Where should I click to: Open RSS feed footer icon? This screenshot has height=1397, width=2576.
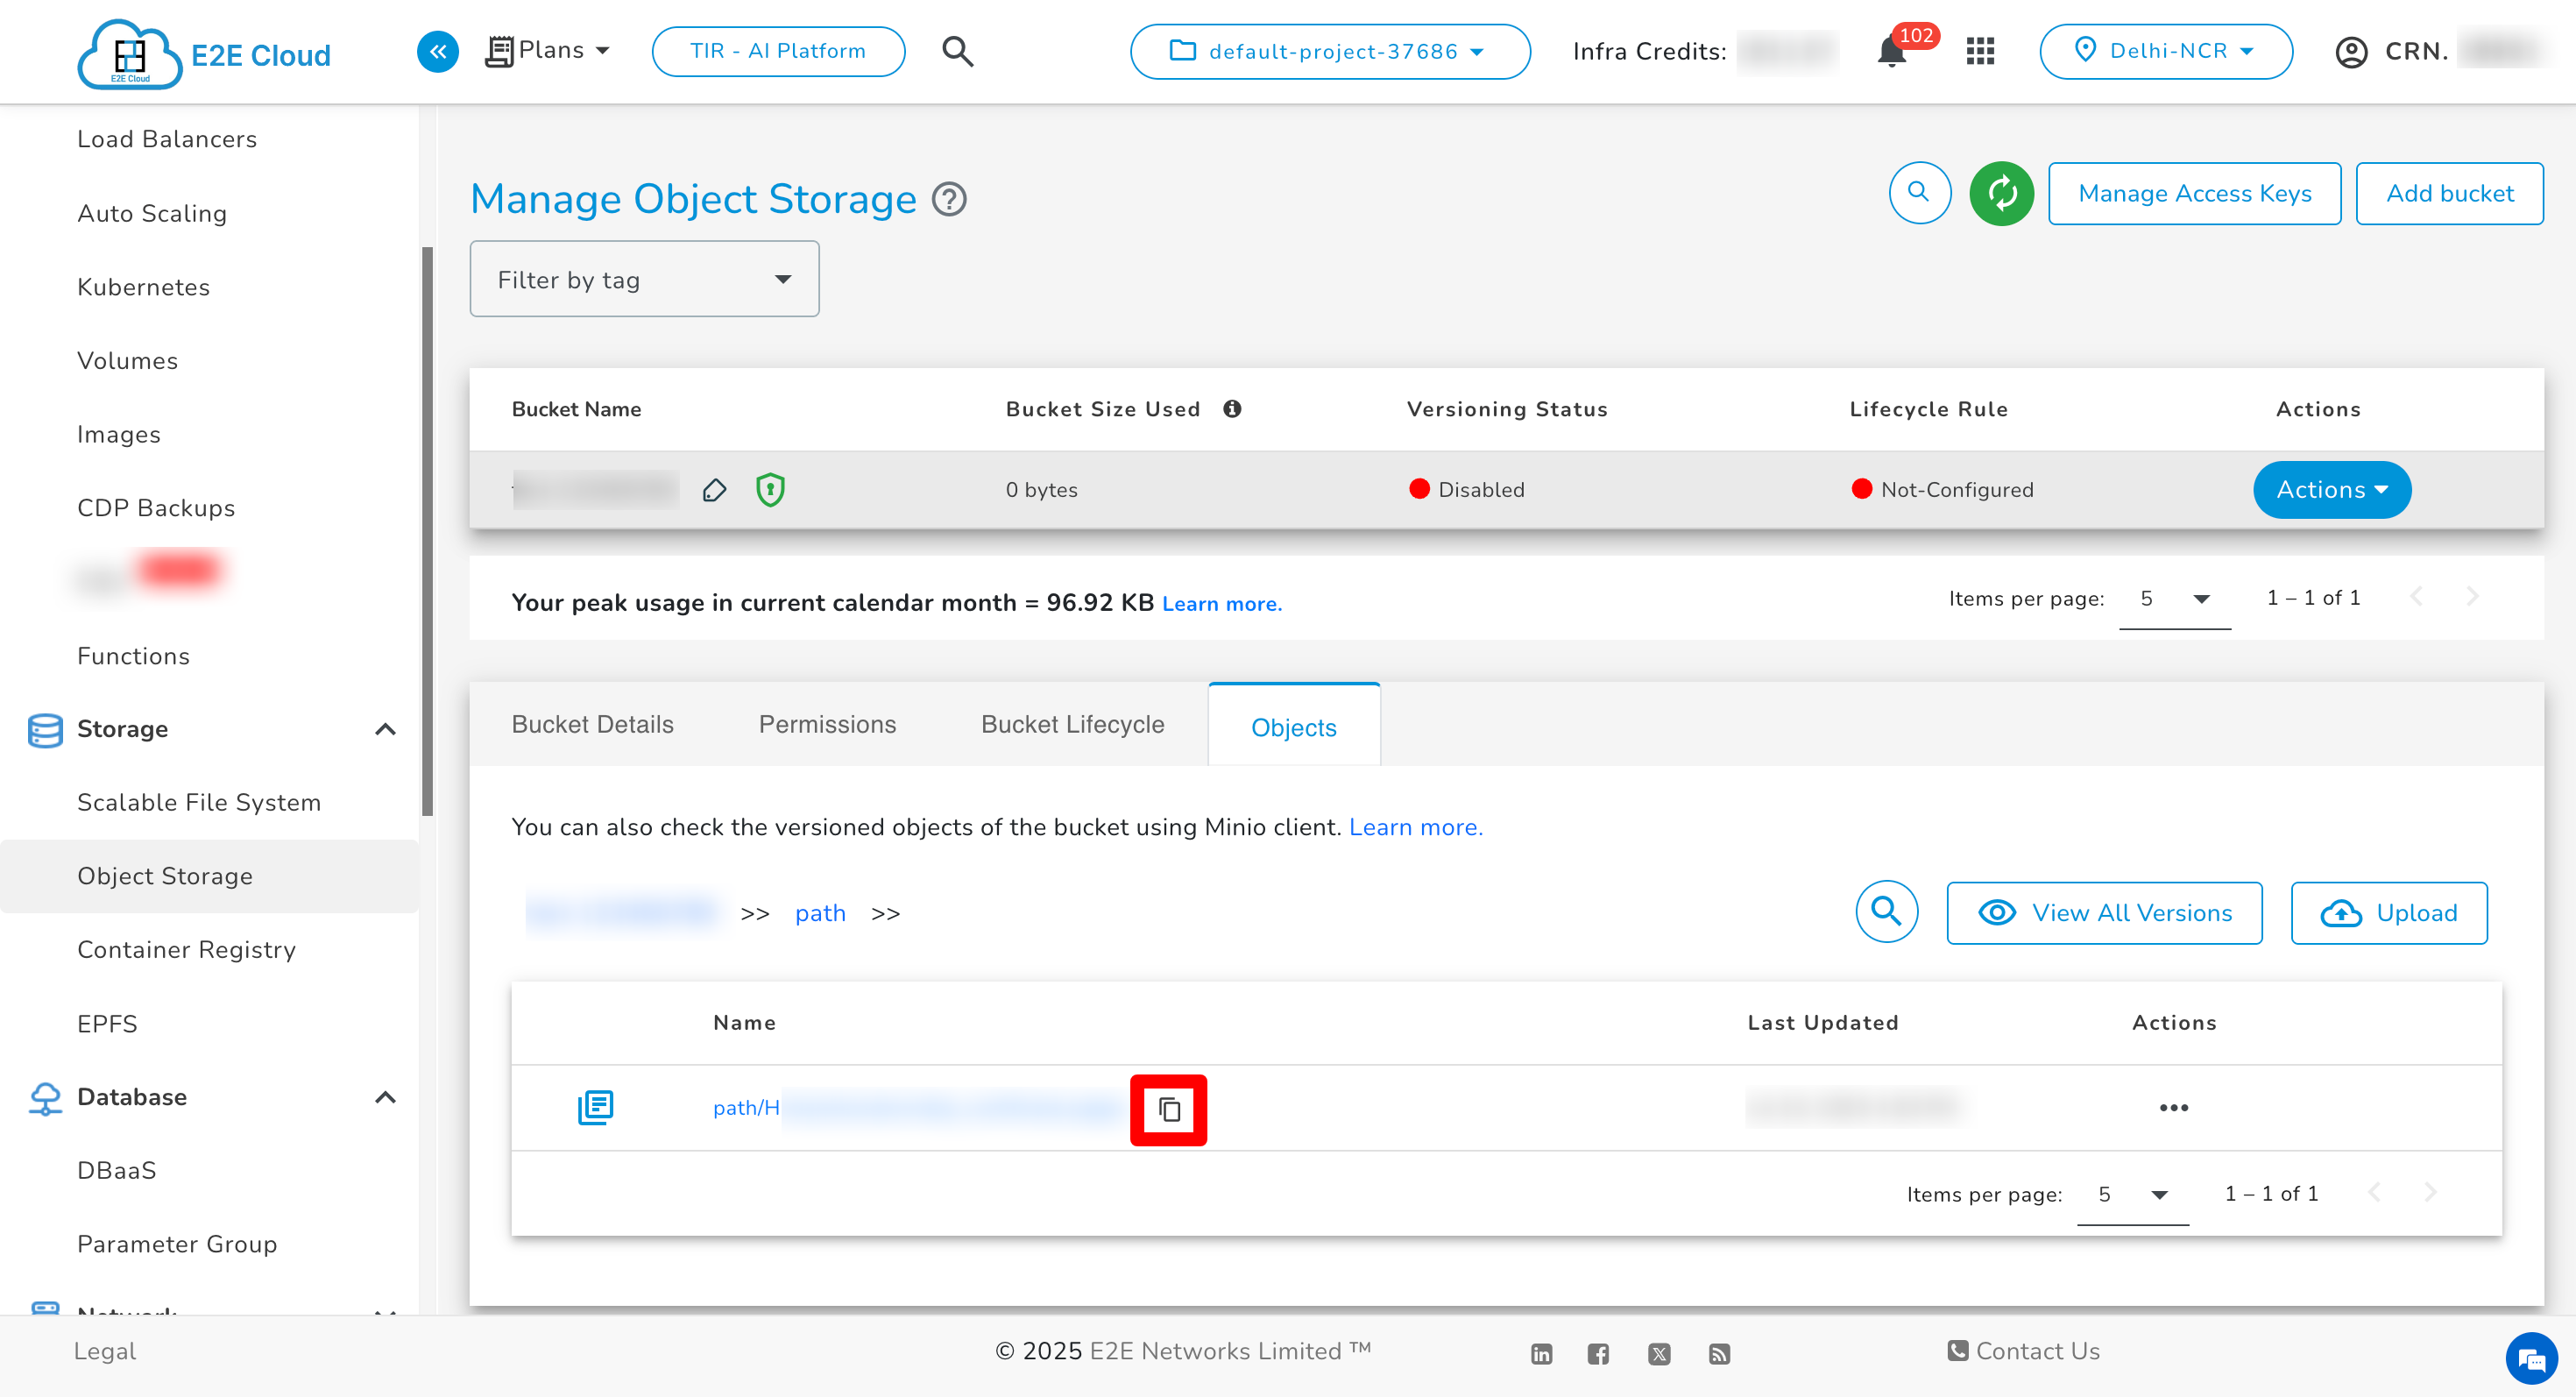point(1718,1353)
